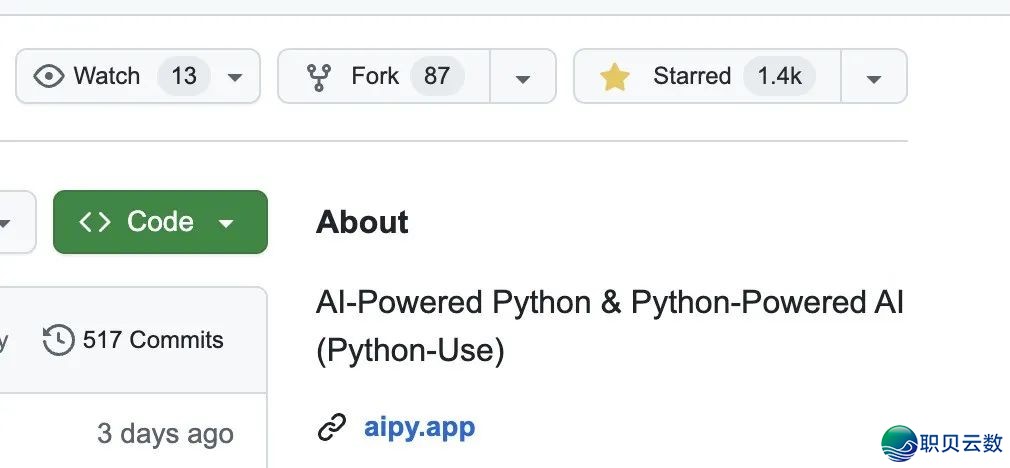This screenshot has width=1010, height=468.
Task: Expand the green Code button caret
Action: [225, 223]
